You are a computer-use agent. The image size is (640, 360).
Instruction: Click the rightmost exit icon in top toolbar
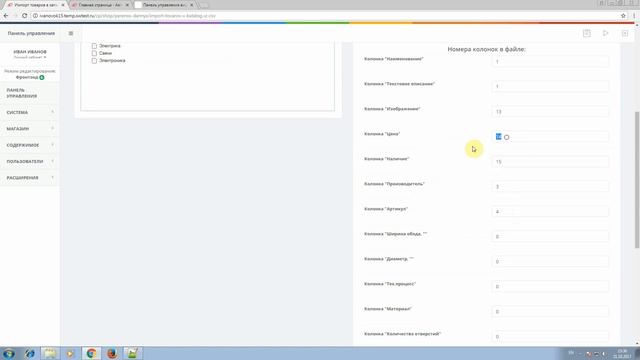coord(625,33)
